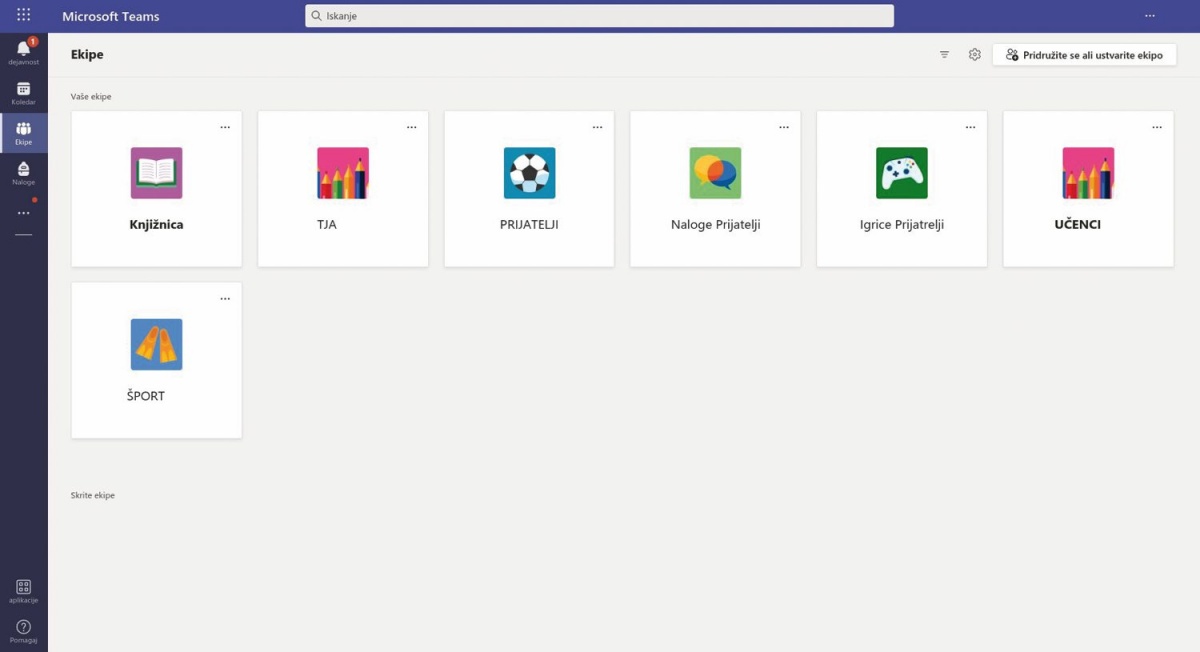Click the Ekipe page heading

[x=87, y=55]
